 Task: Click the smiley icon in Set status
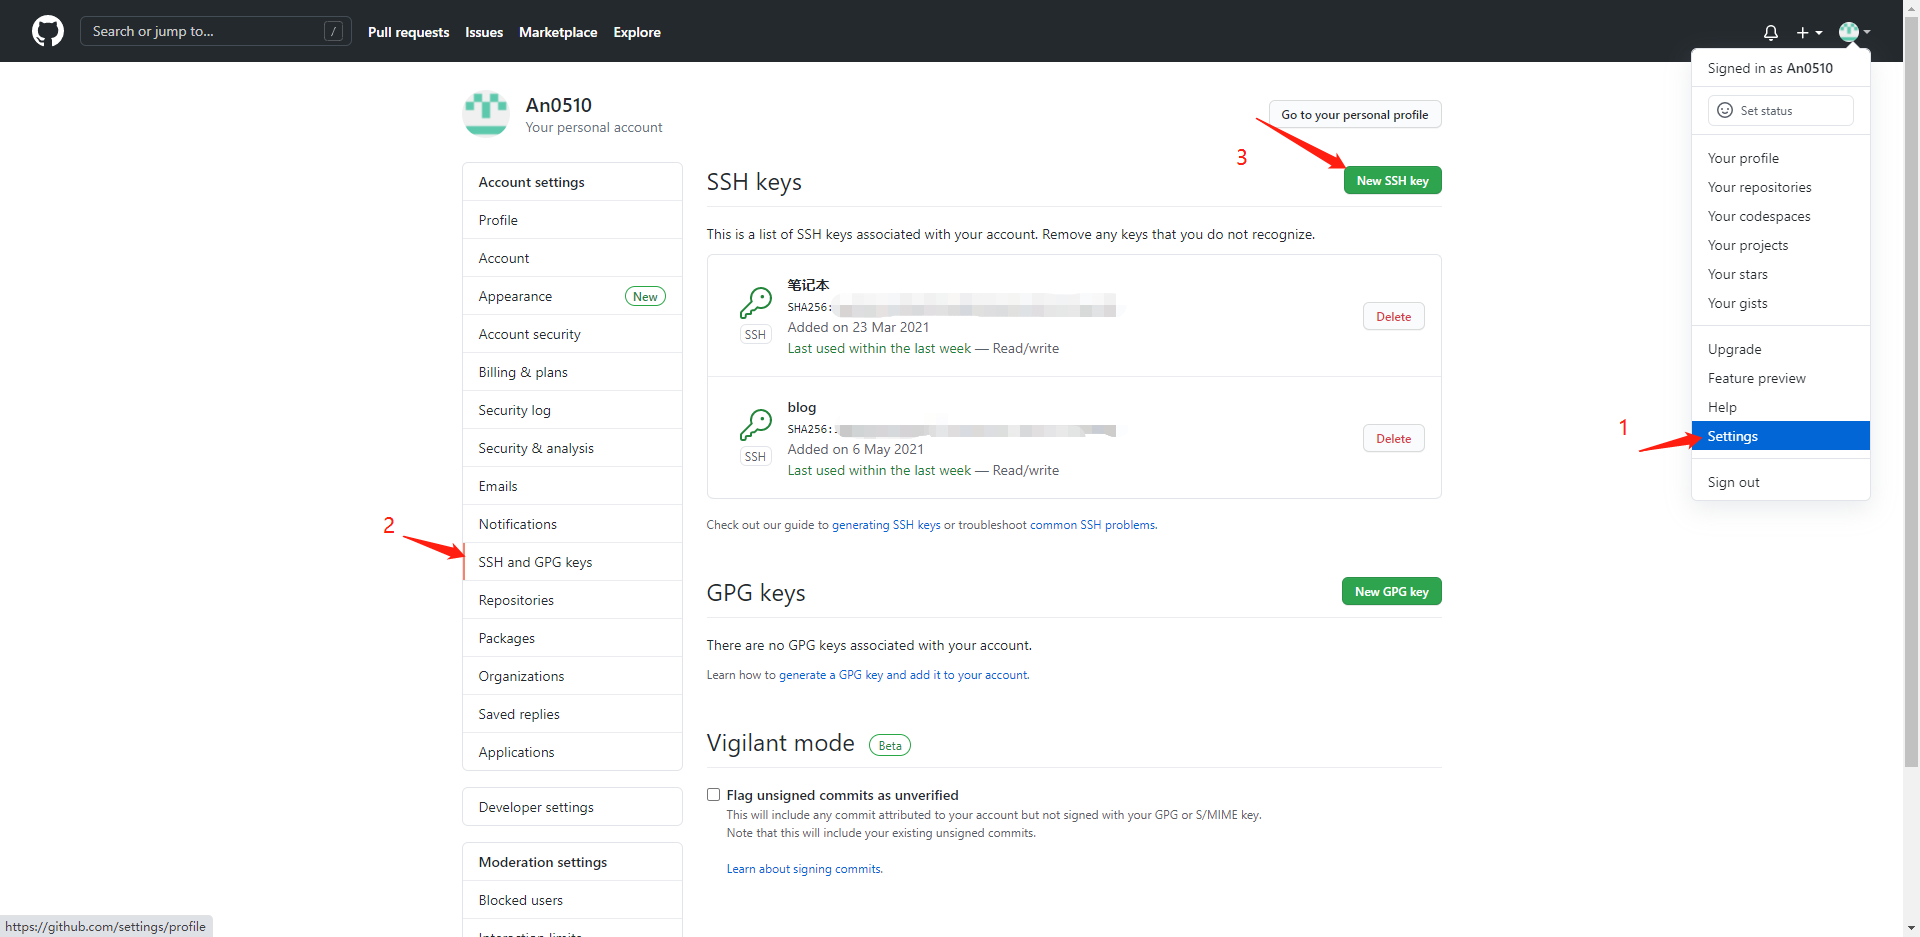click(x=1724, y=111)
